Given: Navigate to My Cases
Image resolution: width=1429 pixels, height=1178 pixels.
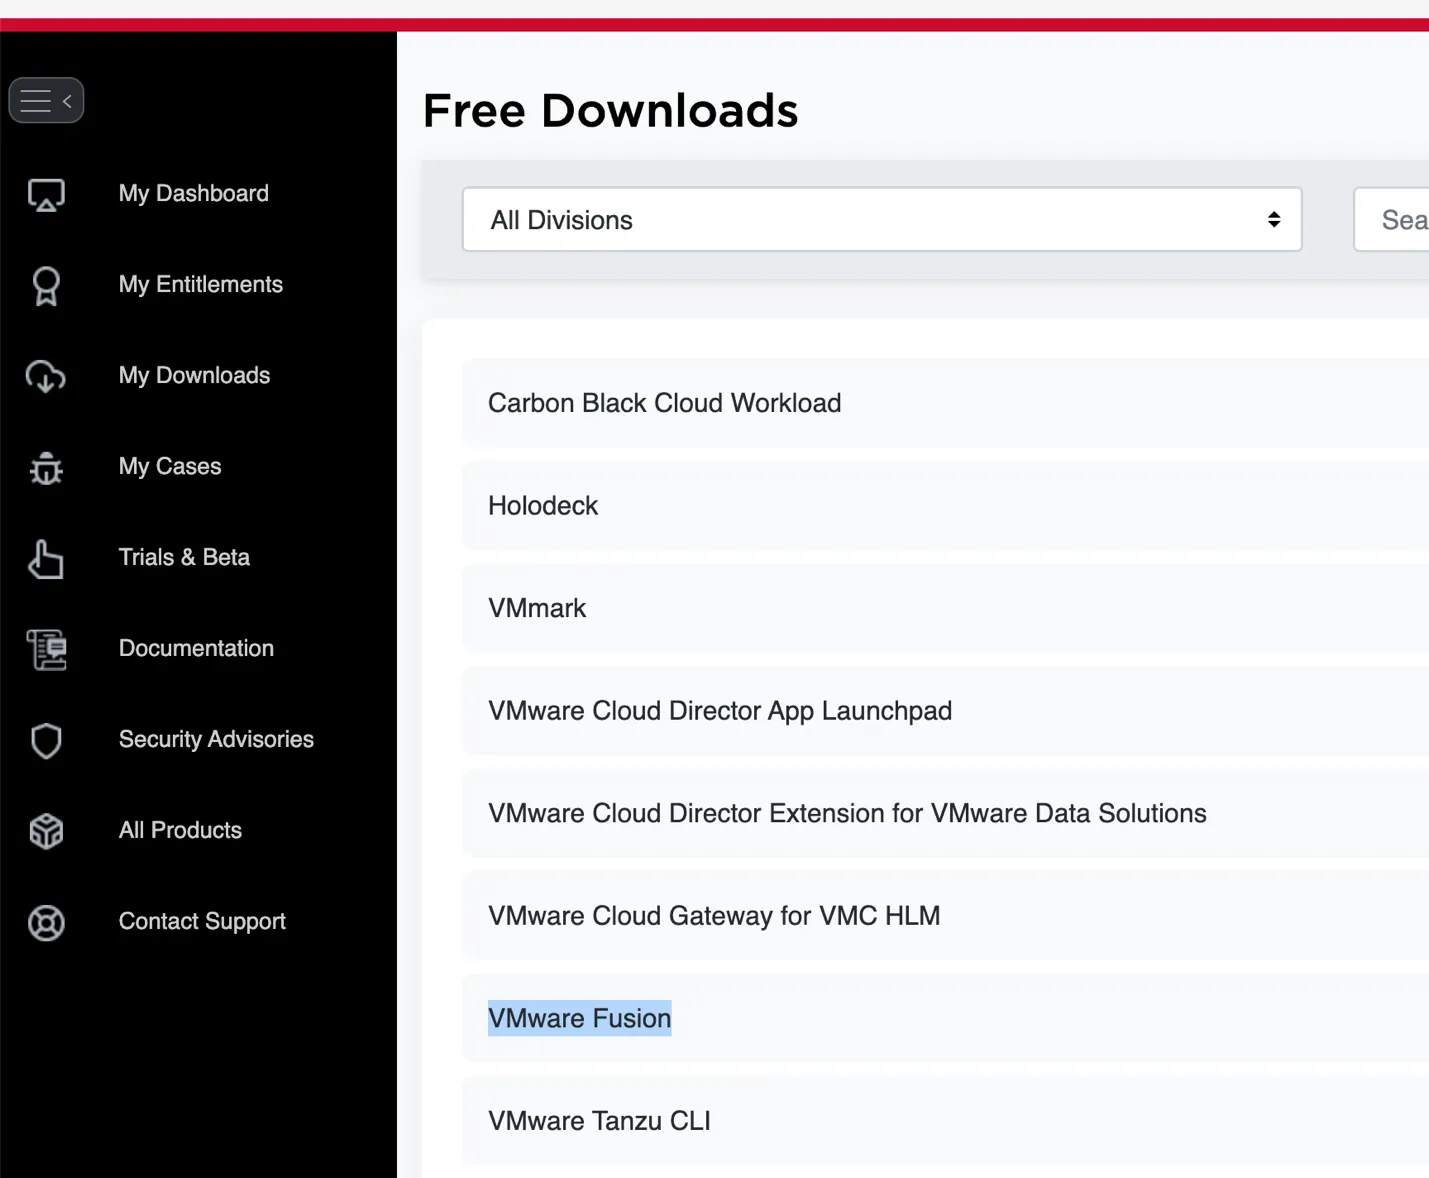Looking at the screenshot, I should click(170, 466).
